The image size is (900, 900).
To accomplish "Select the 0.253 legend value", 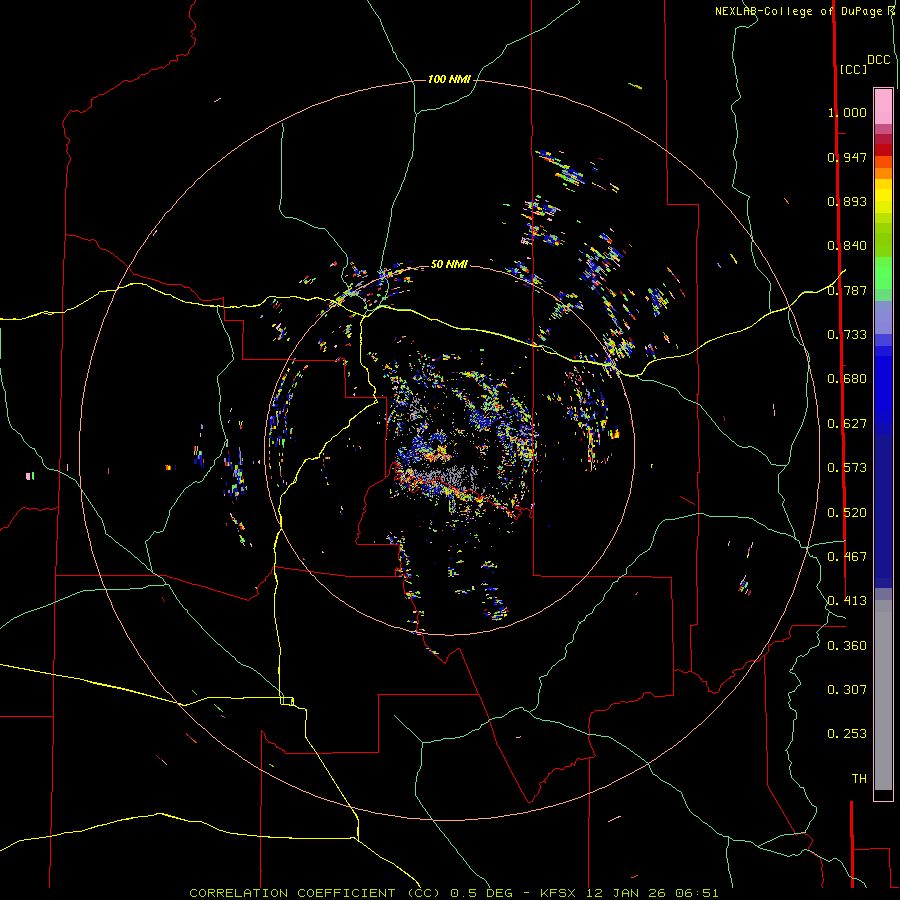I will point(847,734).
